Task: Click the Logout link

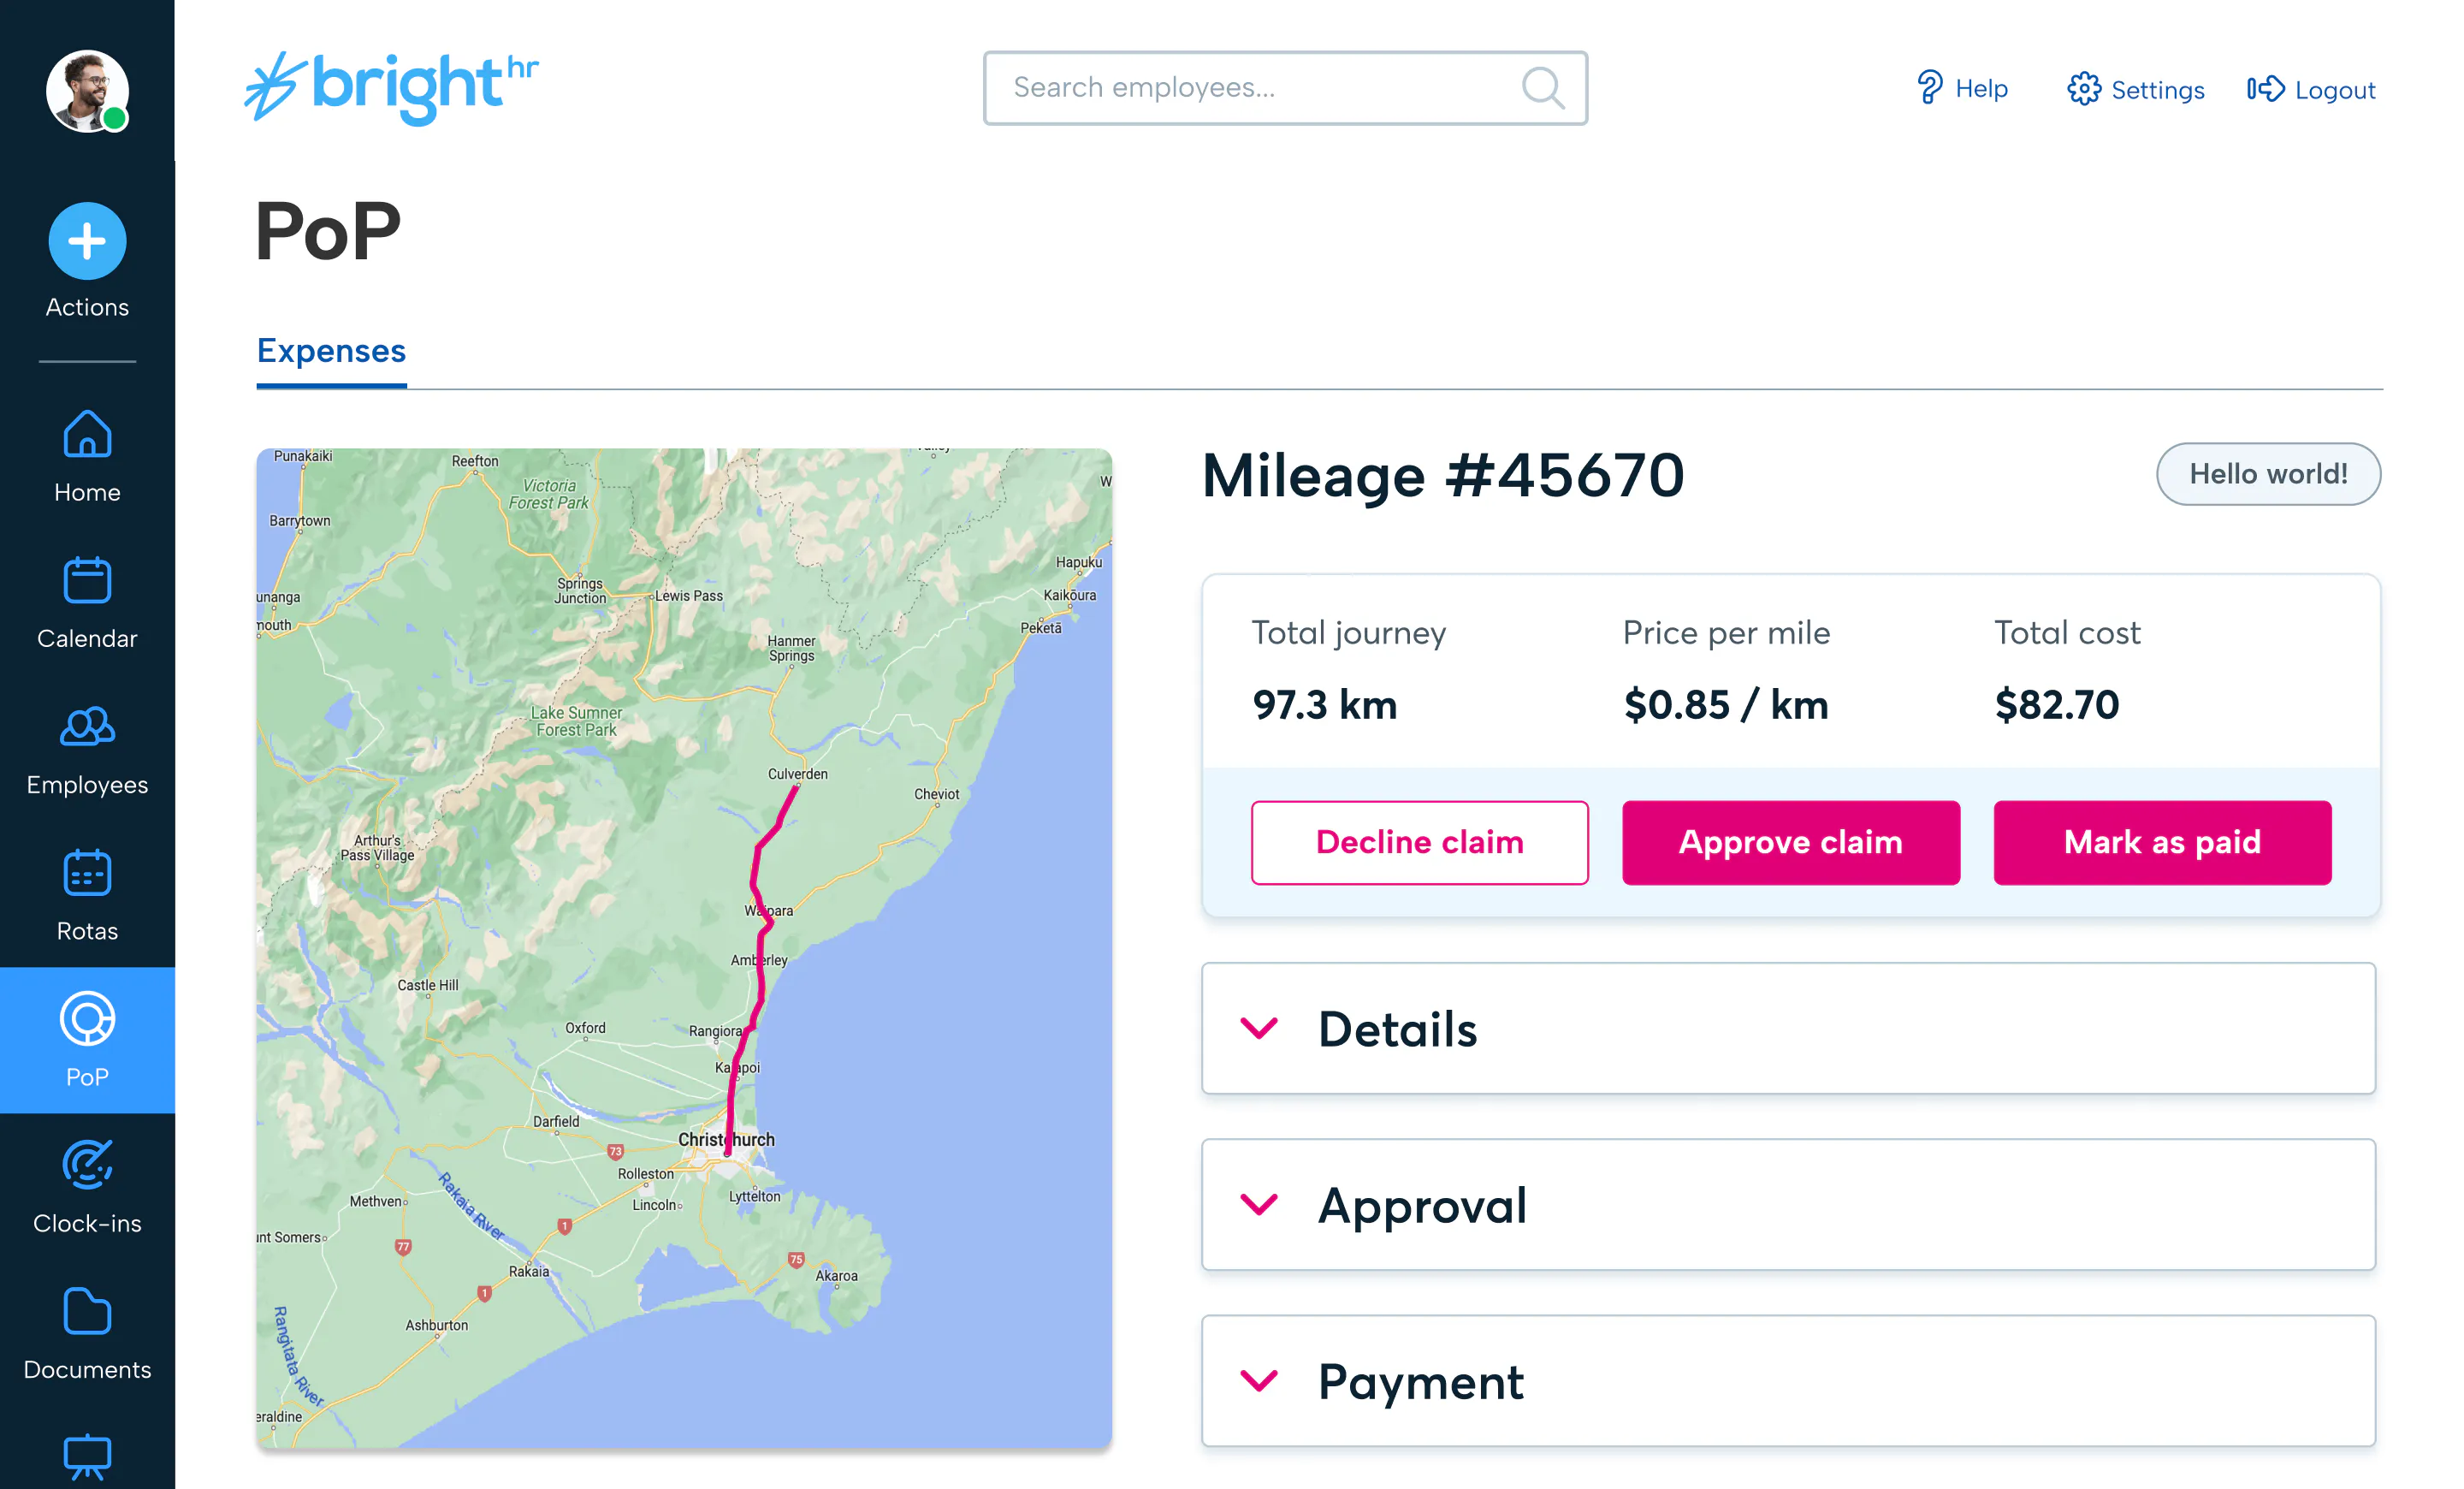Action: tap(2311, 89)
